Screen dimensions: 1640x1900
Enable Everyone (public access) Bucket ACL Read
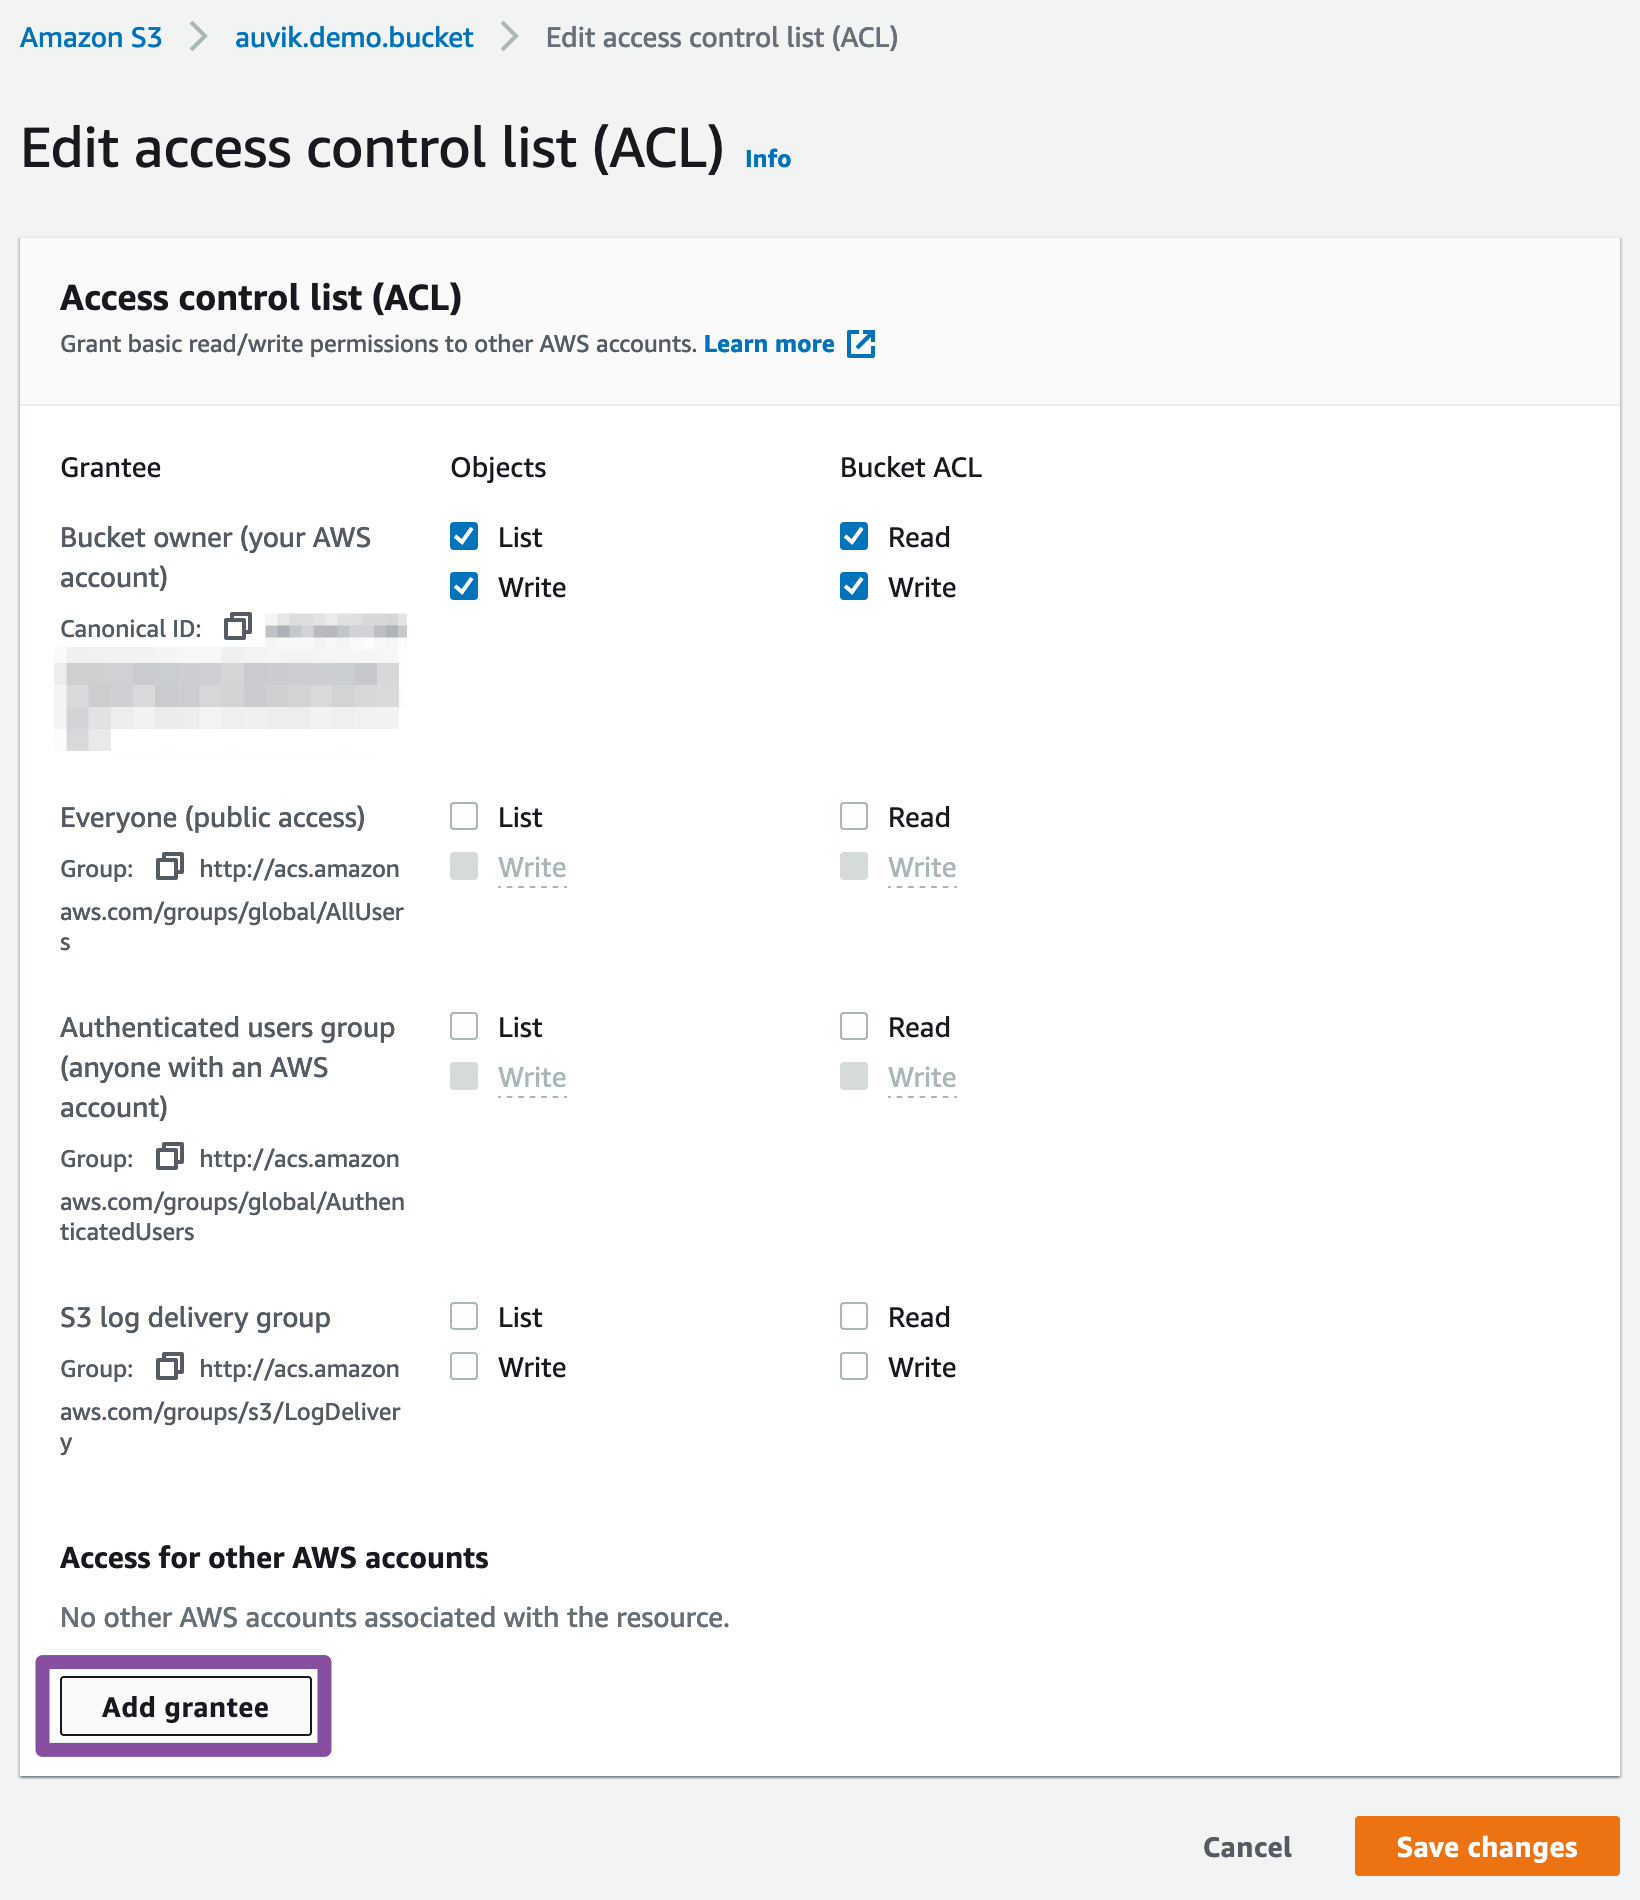coord(854,817)
